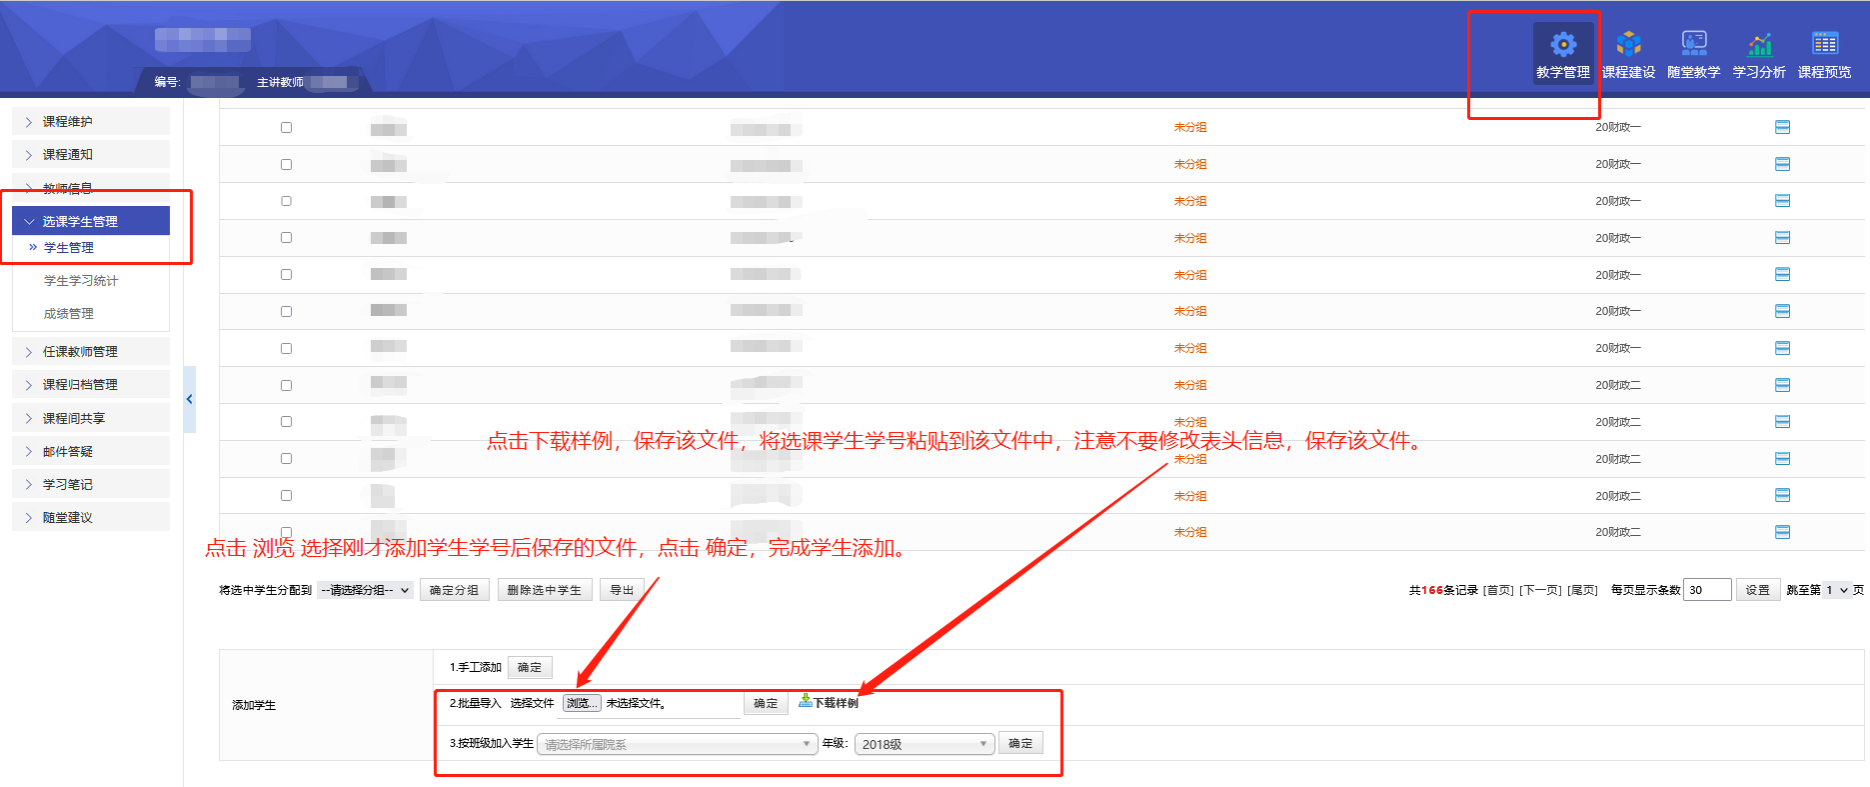Tick checkbox of last 20财政一 row
Image resolution: width=1870 pixels, height=787 pixels.
coord(286,348)
